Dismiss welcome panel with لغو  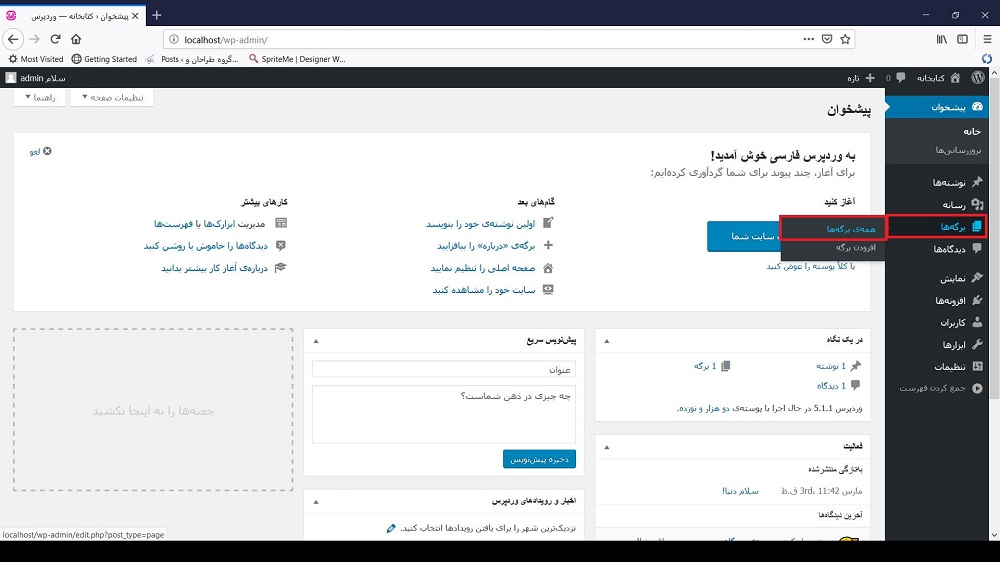click(x=40, y=151)
